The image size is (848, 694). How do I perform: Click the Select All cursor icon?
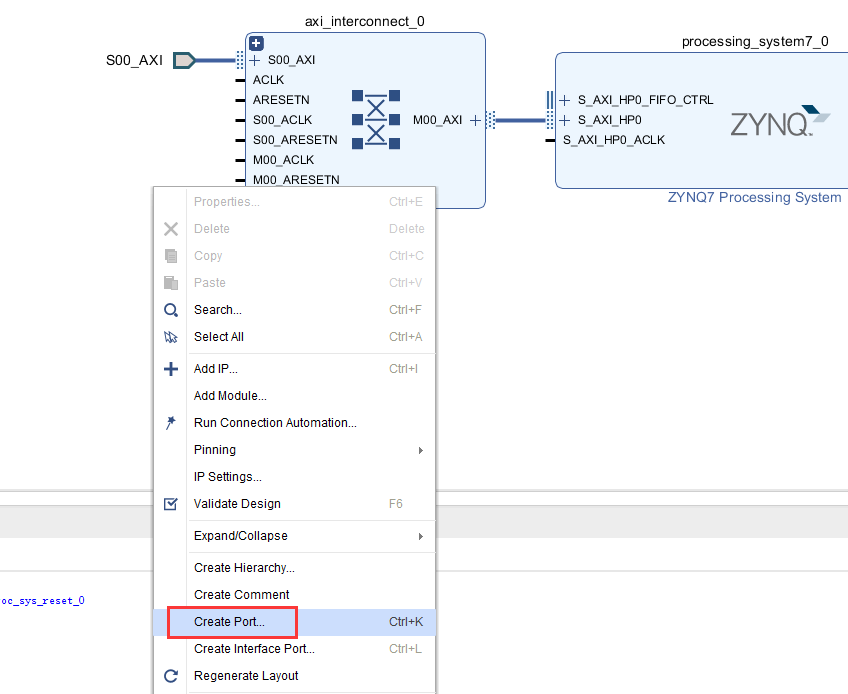tap(171, 337)
